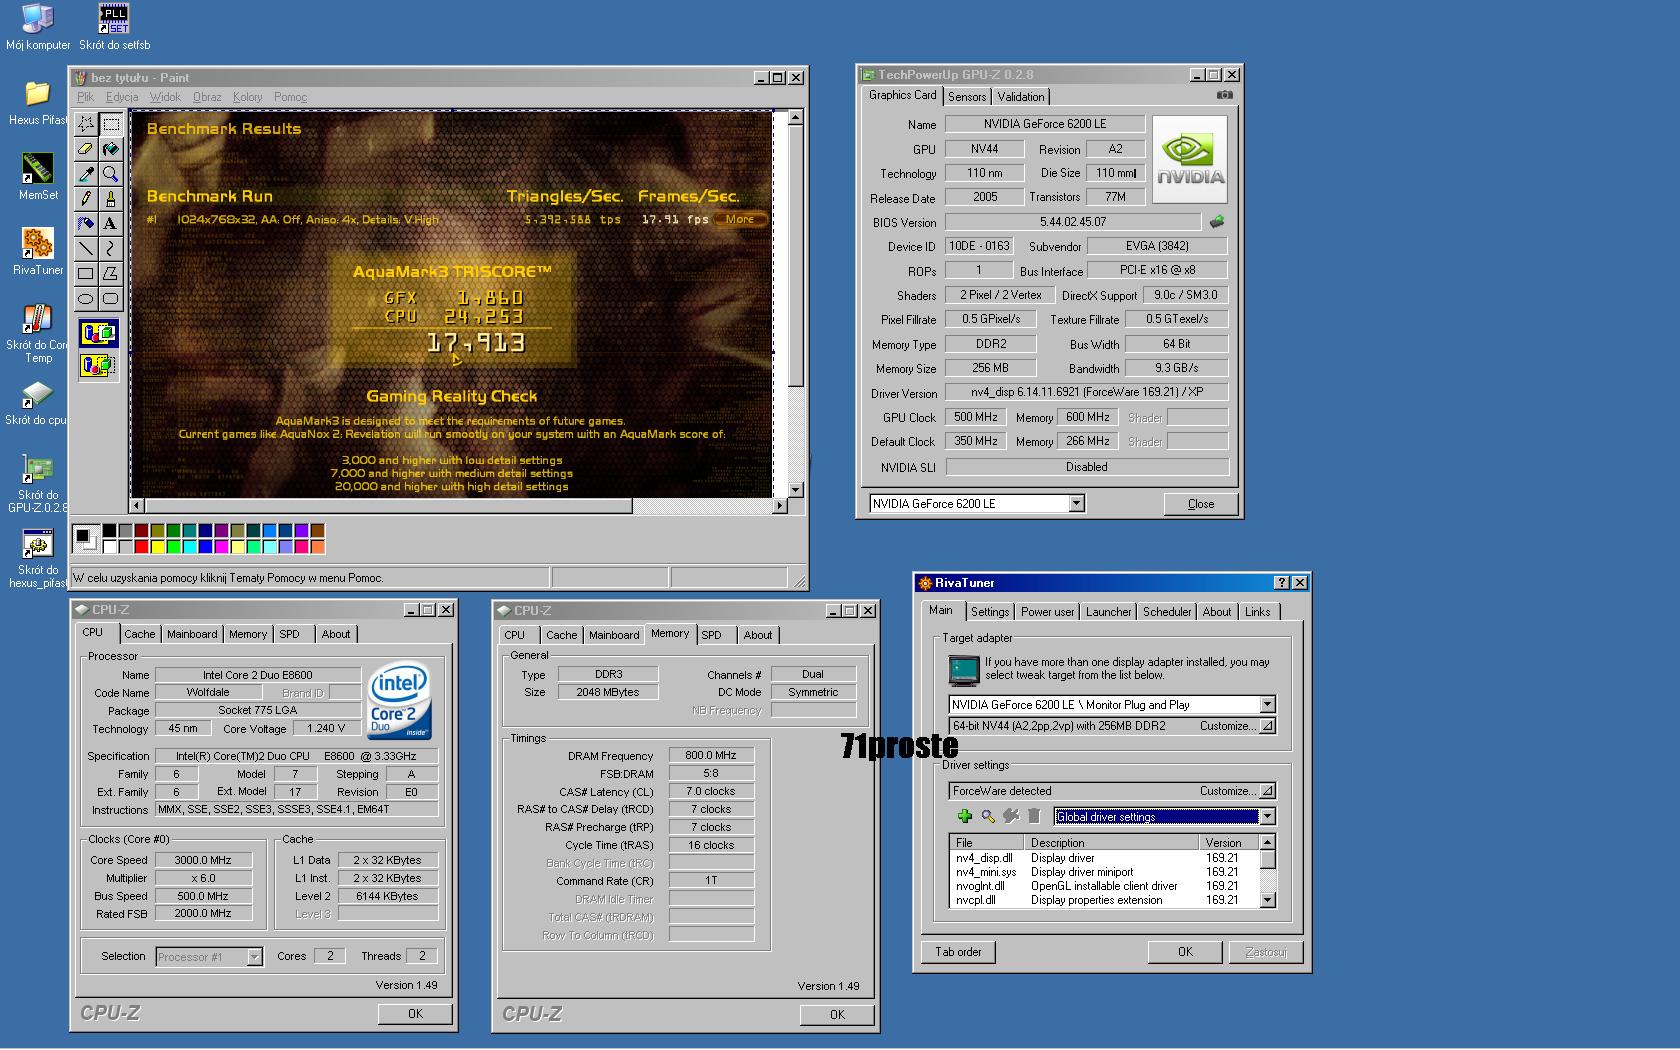1680x1050 pixels.
Task: Select the rectangular Select tool in Paint
Action: (111, 124)
